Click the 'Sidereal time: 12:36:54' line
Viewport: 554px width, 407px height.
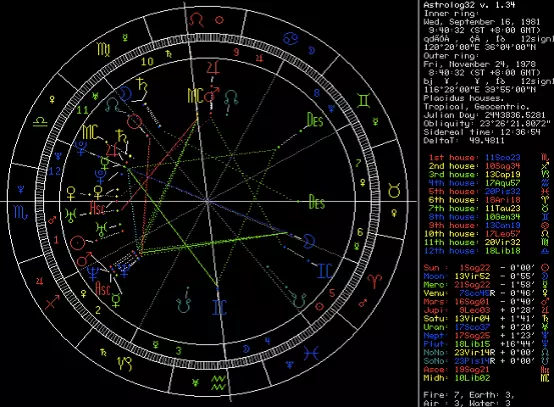click(x=482, y=132)
